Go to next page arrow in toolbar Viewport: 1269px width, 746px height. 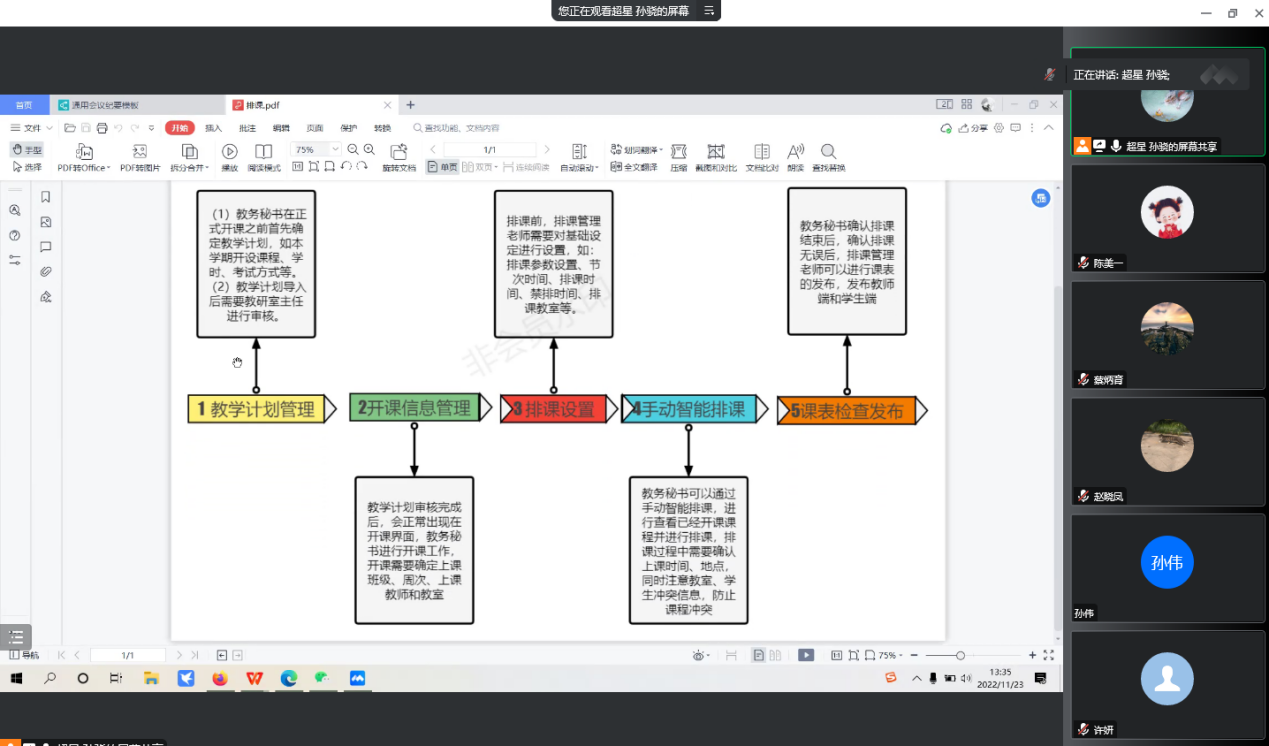[x=547, y=149]
